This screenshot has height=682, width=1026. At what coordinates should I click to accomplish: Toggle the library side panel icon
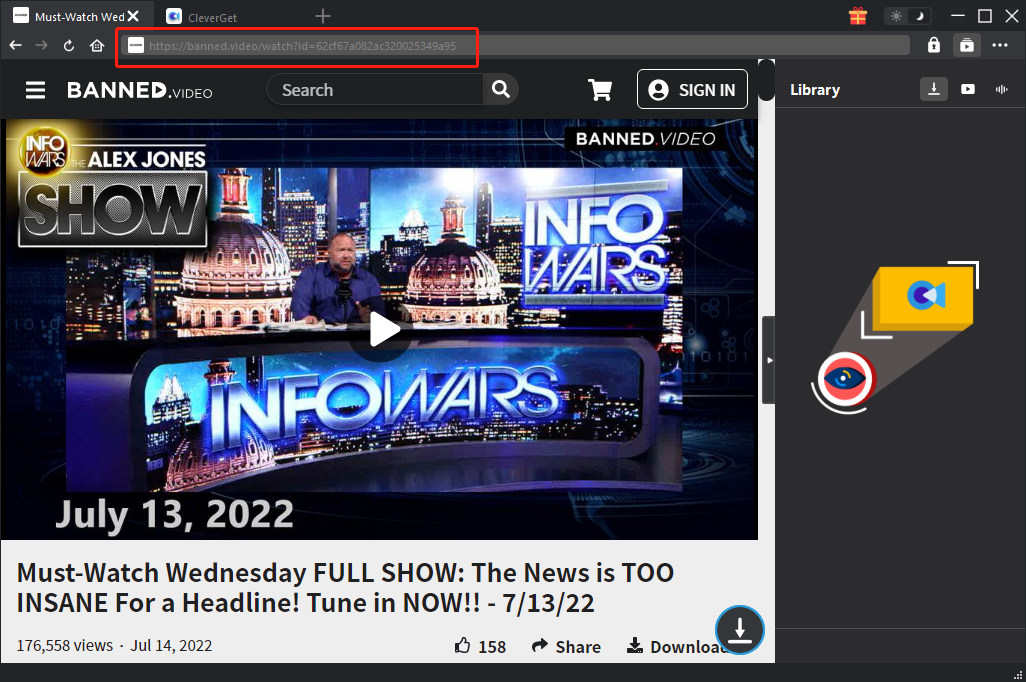click(x=966, y=45)
